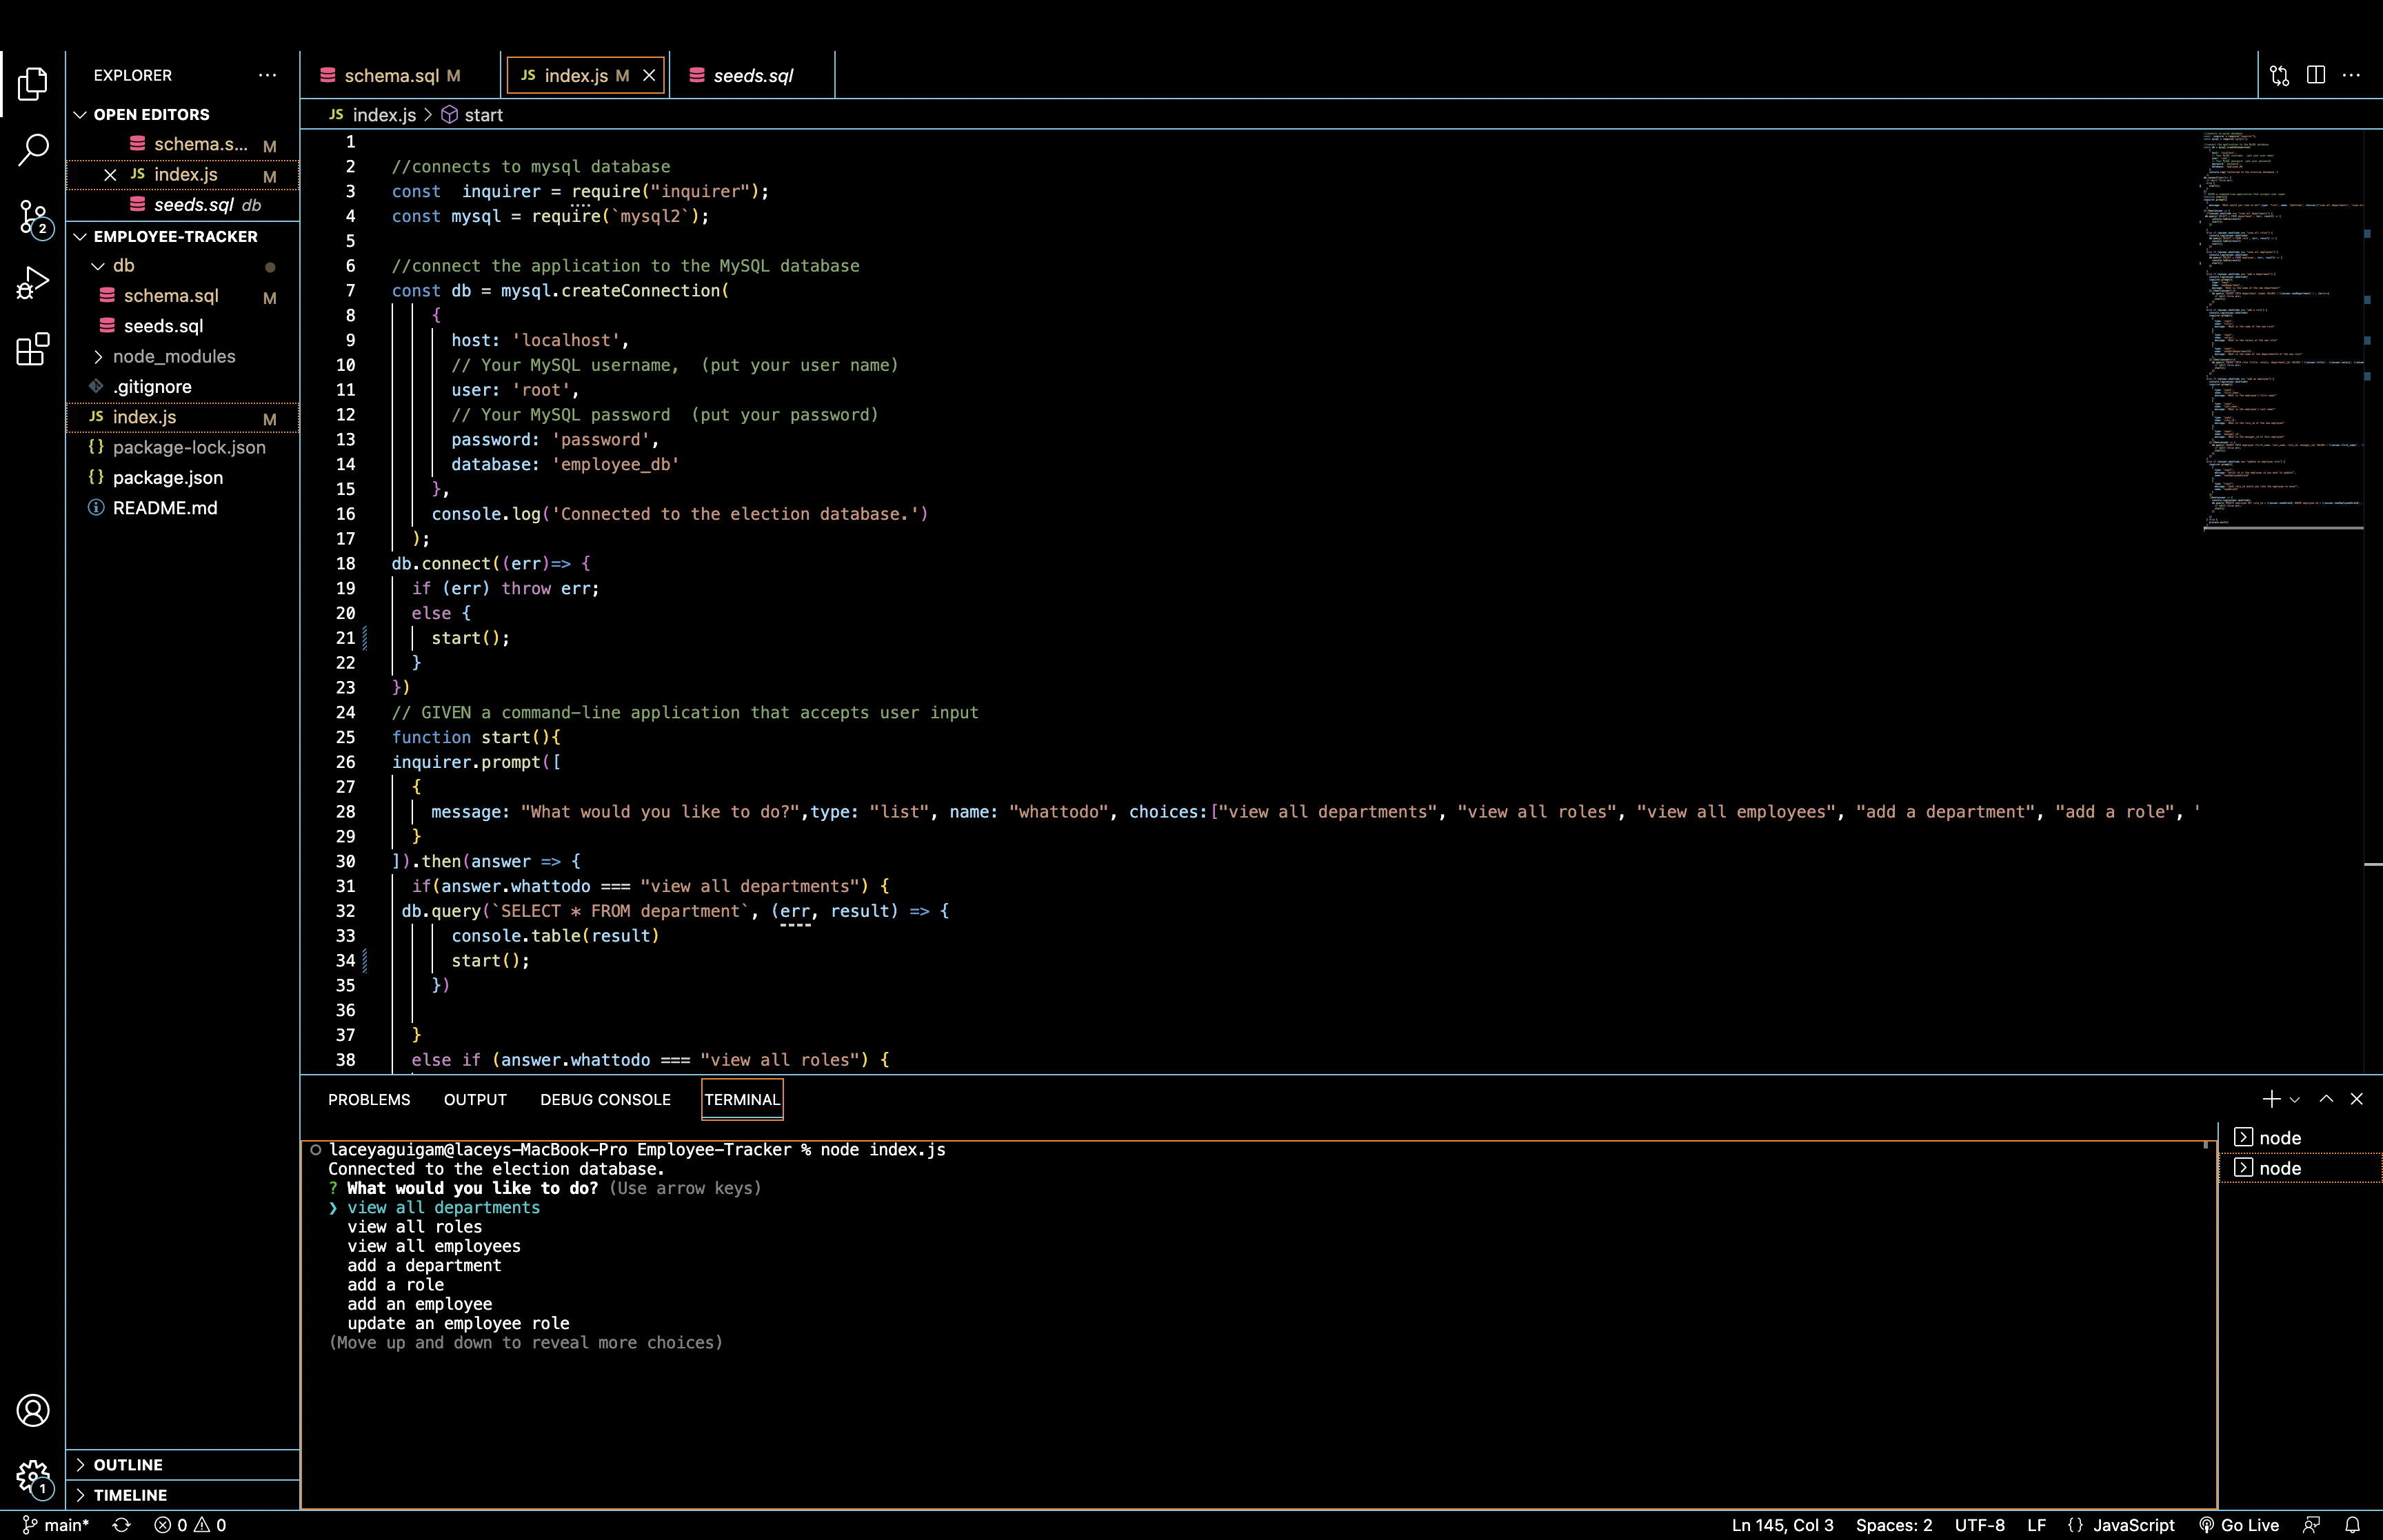This screenshot has height=1540, width=2383.
Task: Open the Accounts menu icon
Action: coord(32,1410)
